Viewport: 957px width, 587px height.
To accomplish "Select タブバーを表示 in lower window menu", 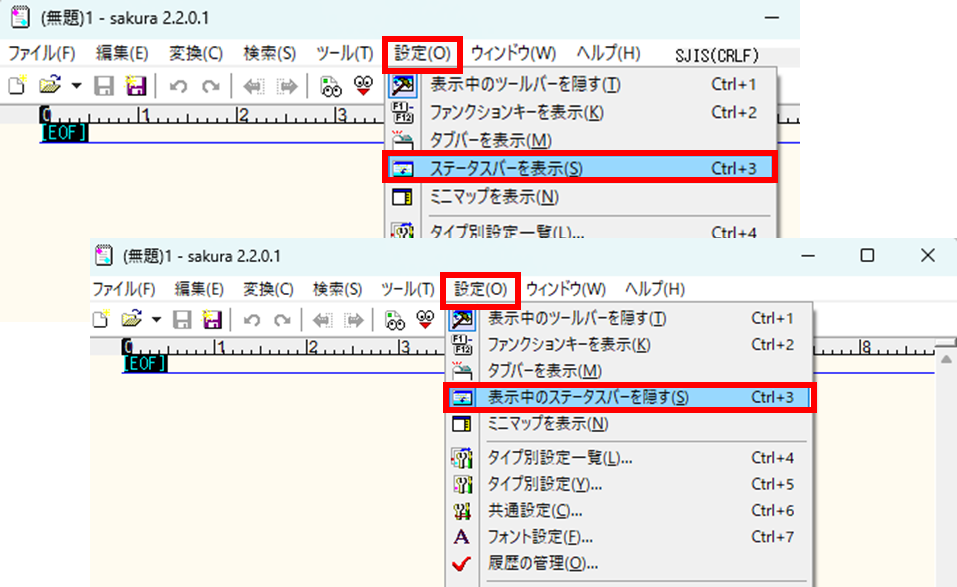I will pyautogui.click(x=630, y=370).
